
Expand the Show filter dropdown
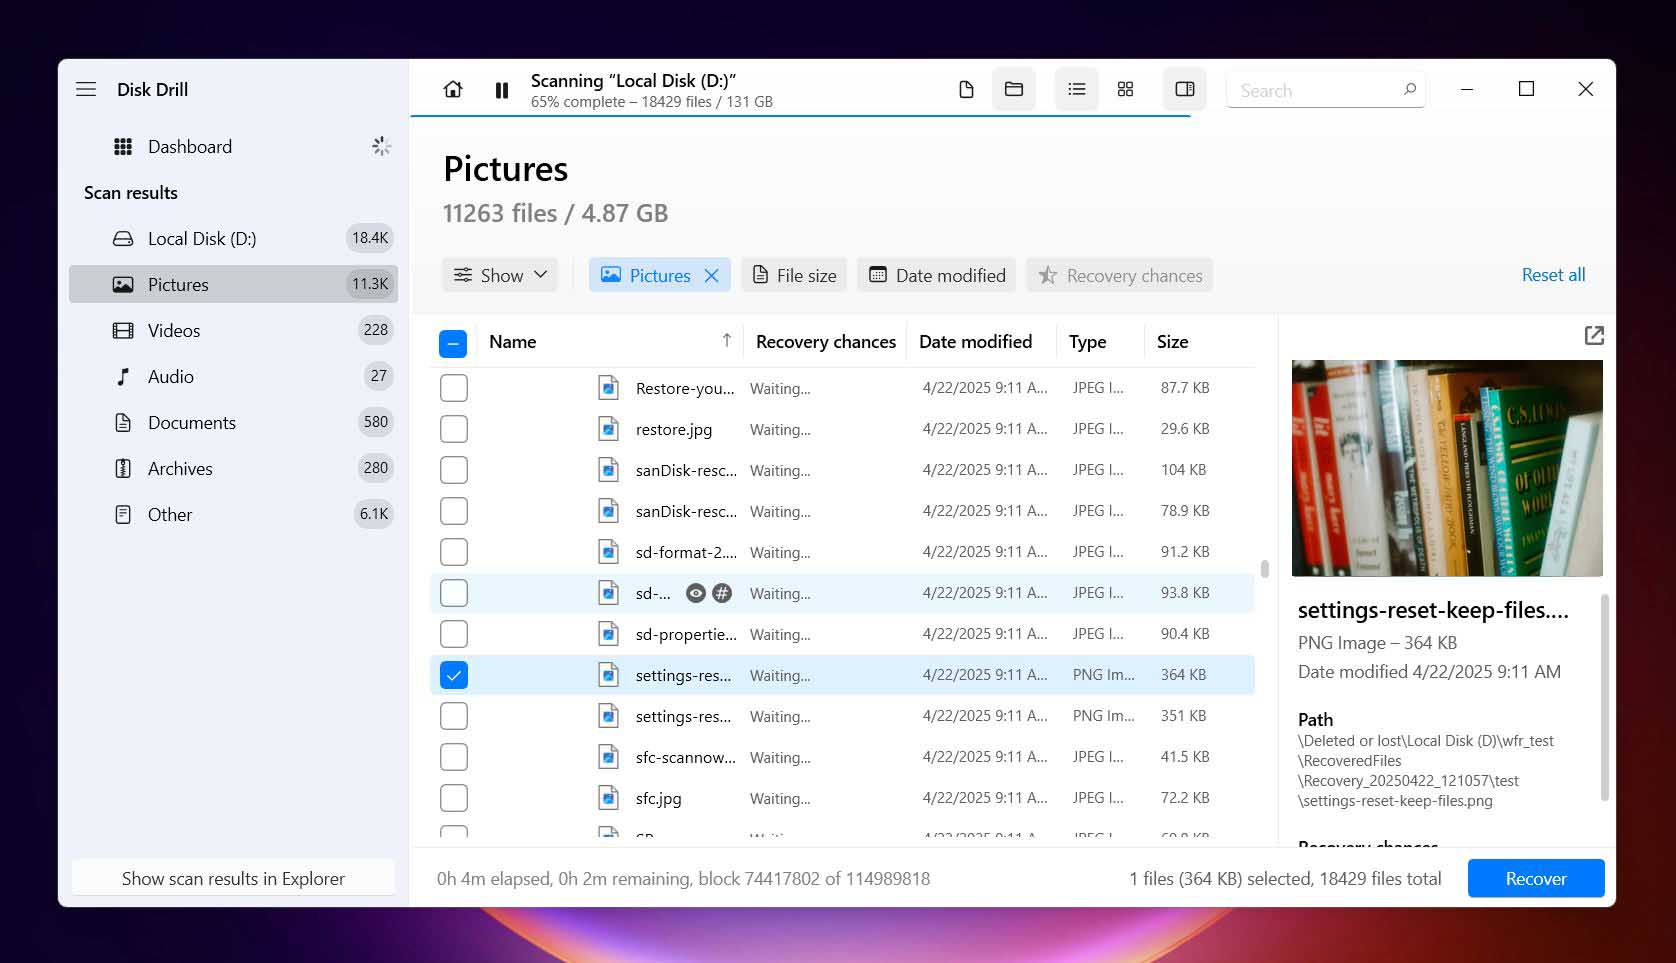pyautogui.click(x=500, y=275)
